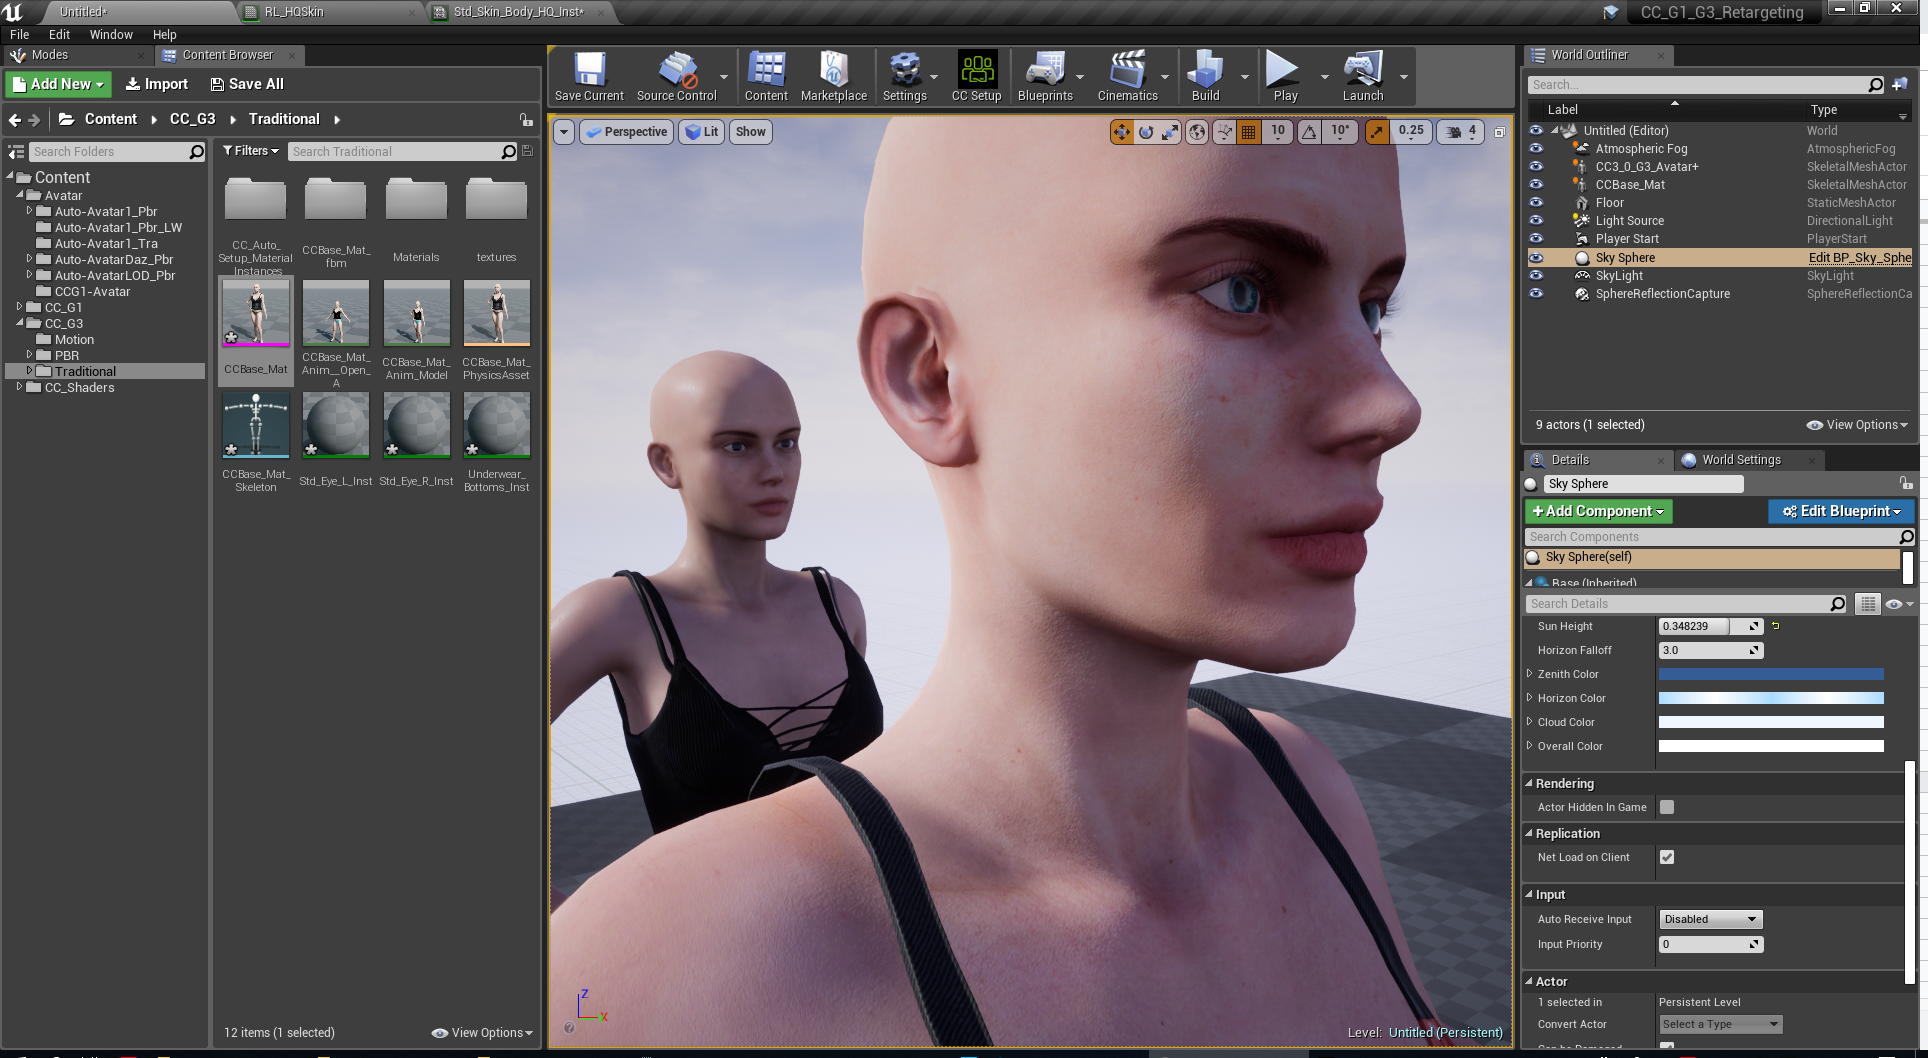Click the Lit view mode button

(x=702, y=132)
